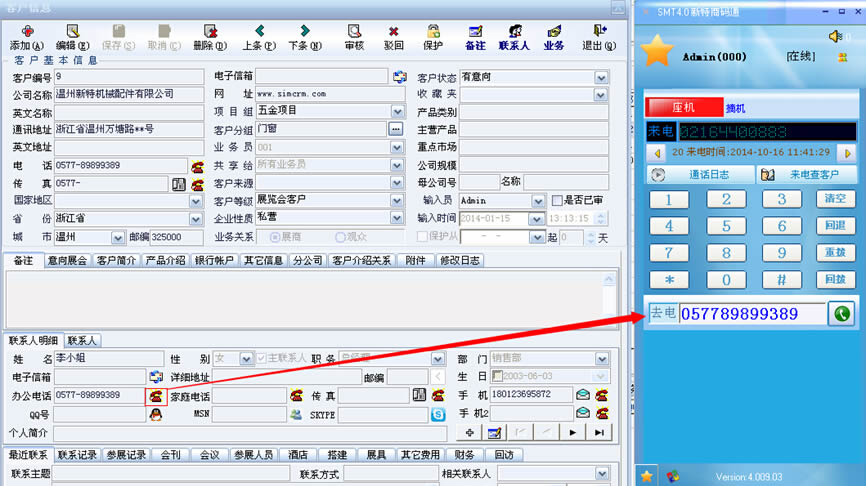Open the 项目组 dropdown list

pyautogui.click(x=396, y=111)
